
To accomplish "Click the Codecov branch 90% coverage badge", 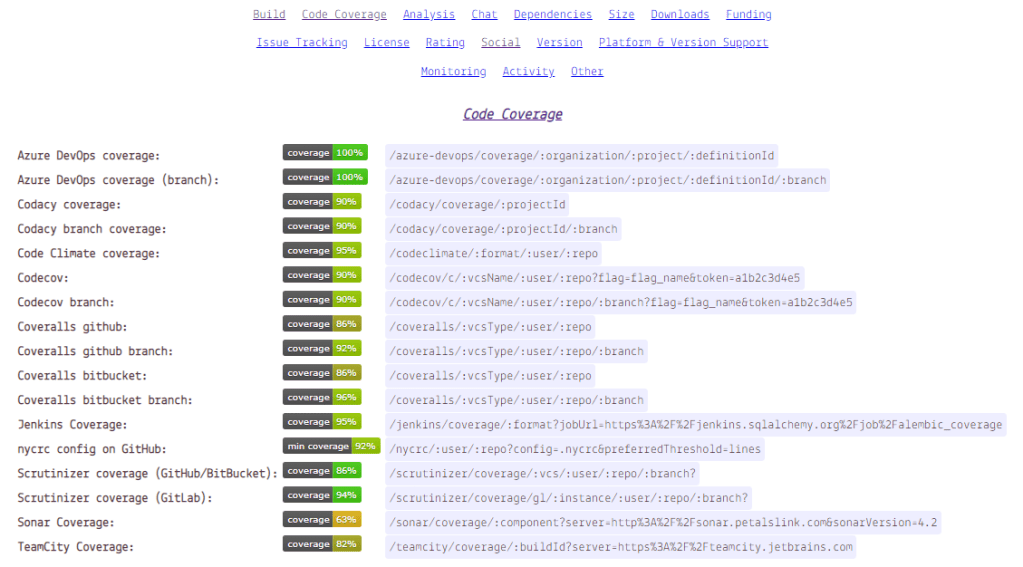I will [x=321, y=300].
